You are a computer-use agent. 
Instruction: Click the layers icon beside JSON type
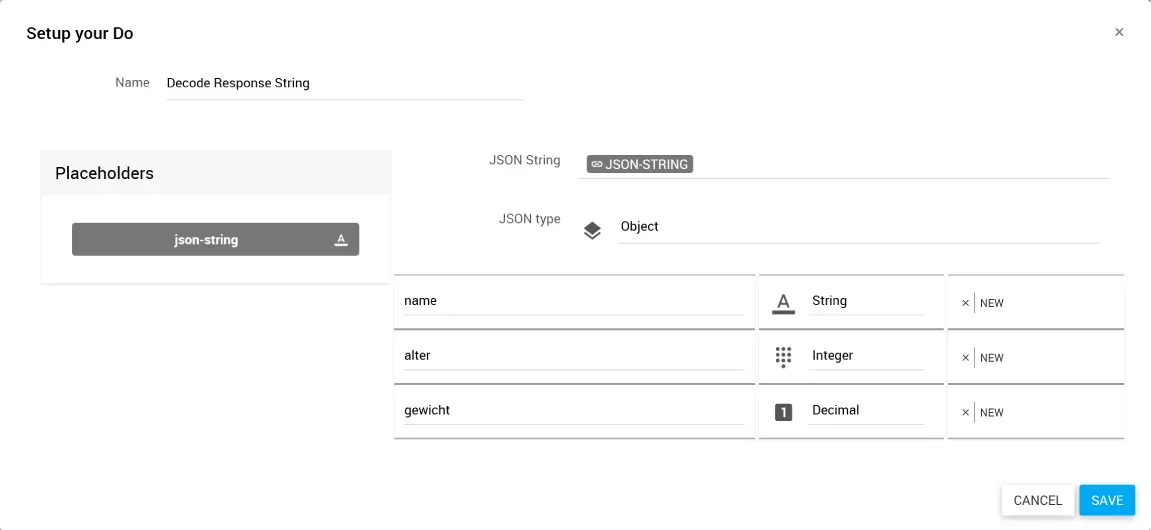[592, 231]
